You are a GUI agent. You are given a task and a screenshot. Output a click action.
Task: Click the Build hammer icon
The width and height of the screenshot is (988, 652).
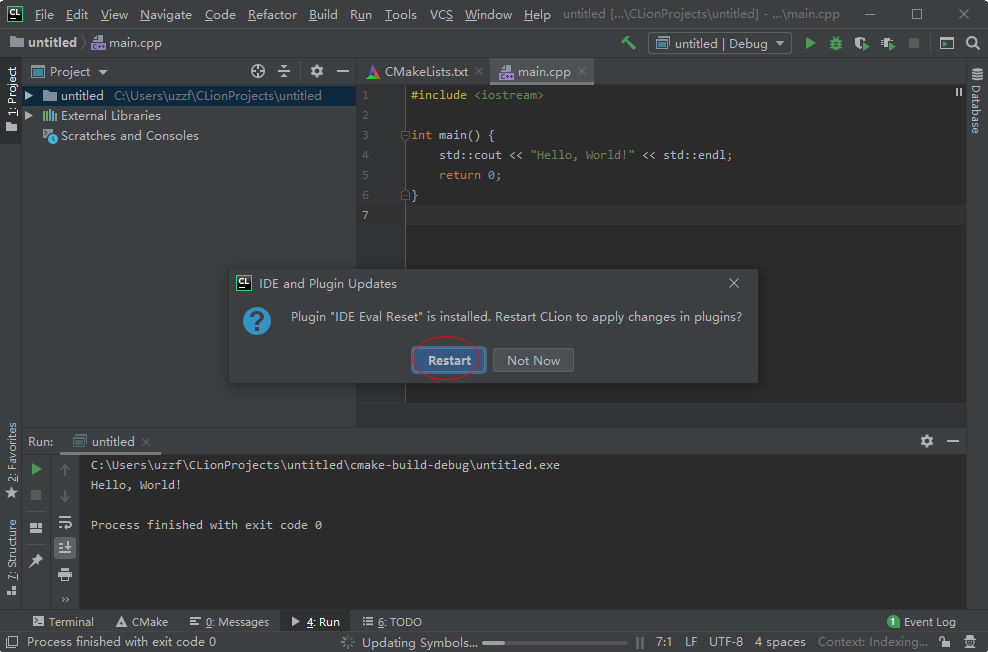(628, 43)
